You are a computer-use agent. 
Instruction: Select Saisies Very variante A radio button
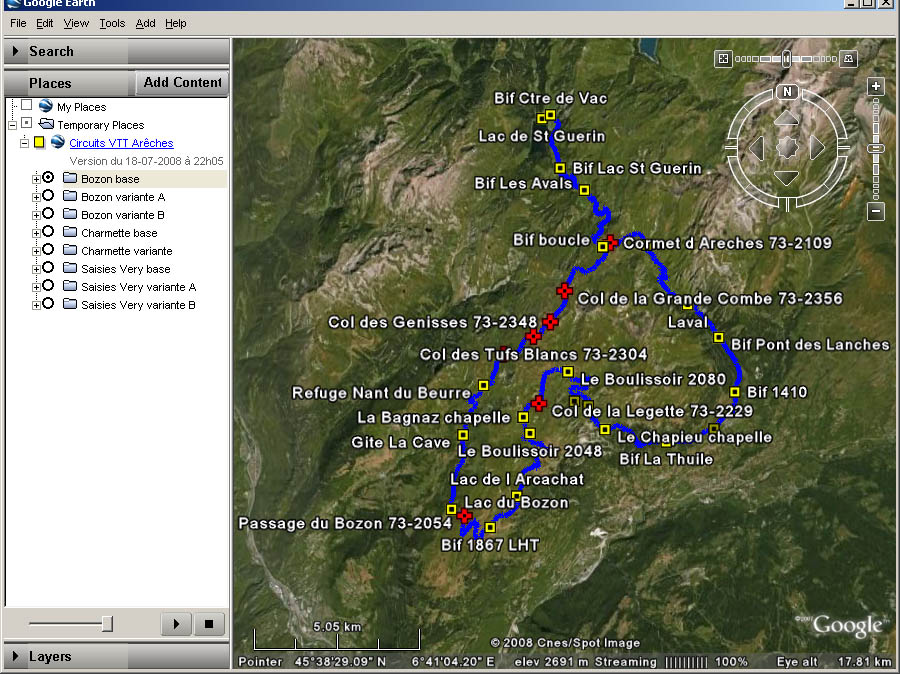click(48, 285)
